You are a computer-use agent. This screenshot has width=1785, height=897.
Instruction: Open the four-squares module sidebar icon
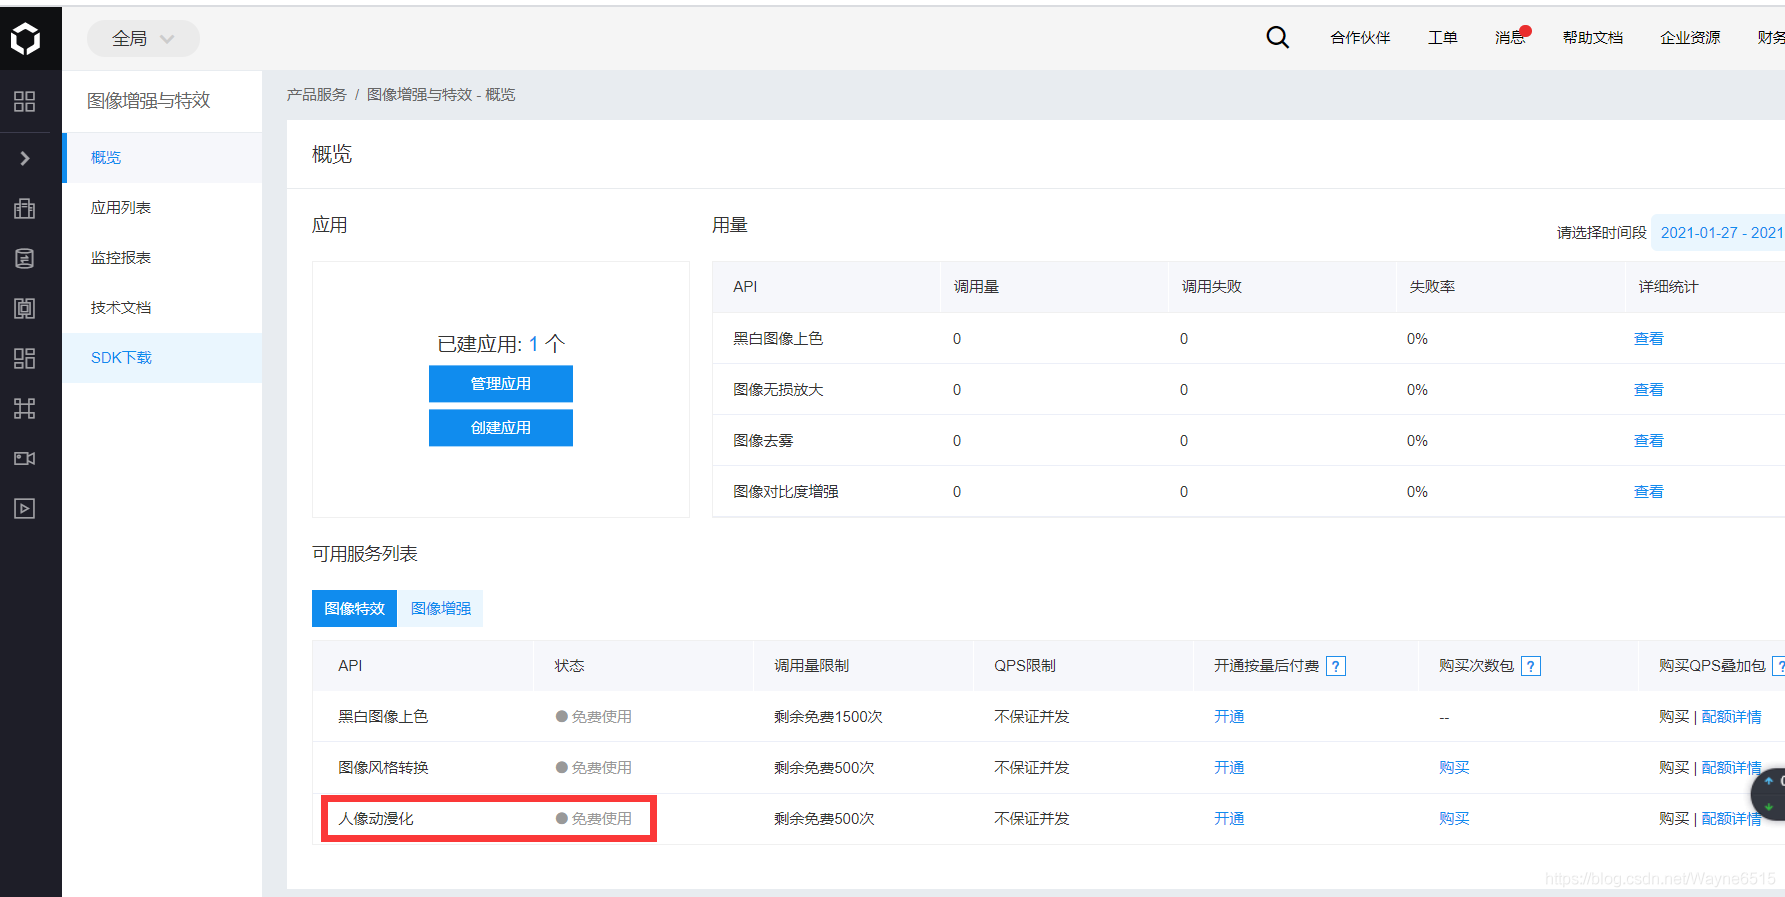click(x=25, y=358)
